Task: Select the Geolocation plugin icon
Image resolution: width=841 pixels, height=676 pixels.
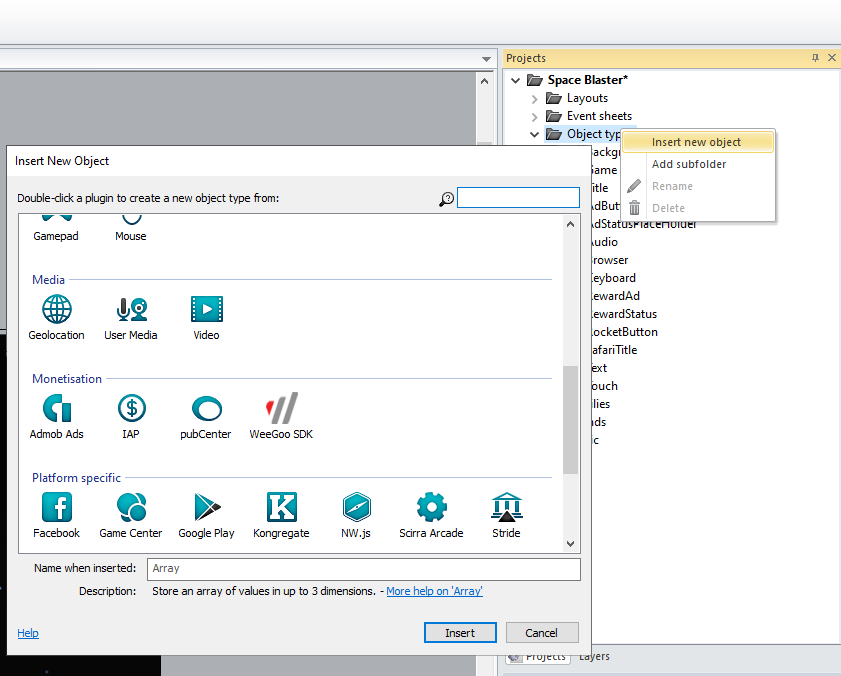Action: click(57, 309)
